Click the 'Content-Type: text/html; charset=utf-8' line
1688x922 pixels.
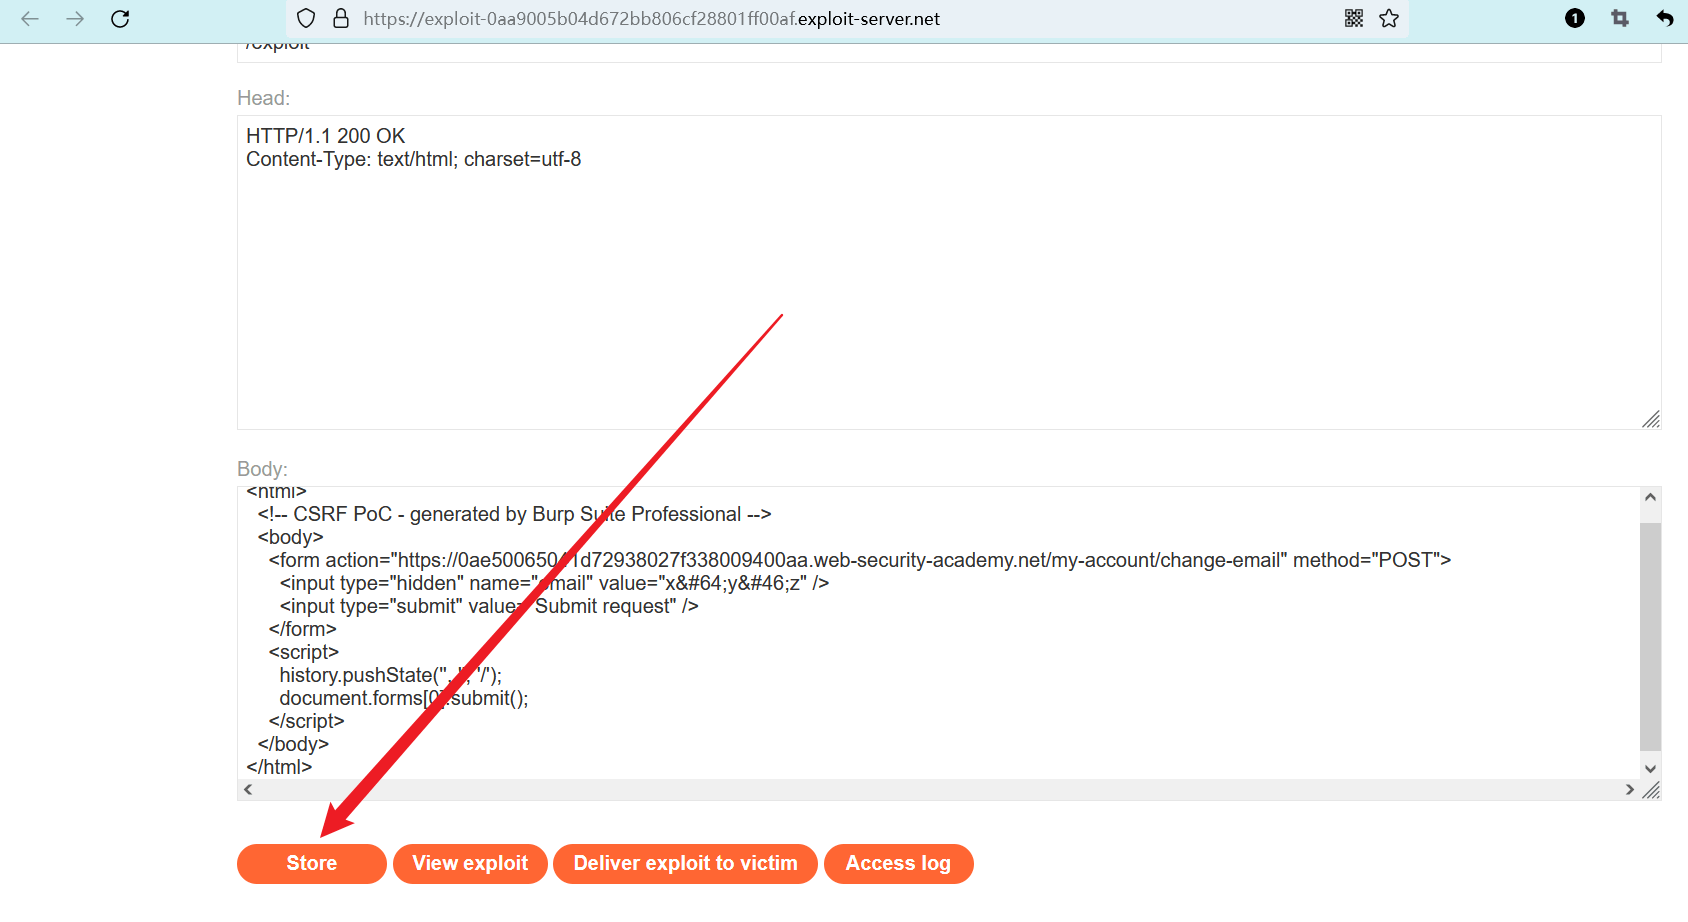coord(414,159)
